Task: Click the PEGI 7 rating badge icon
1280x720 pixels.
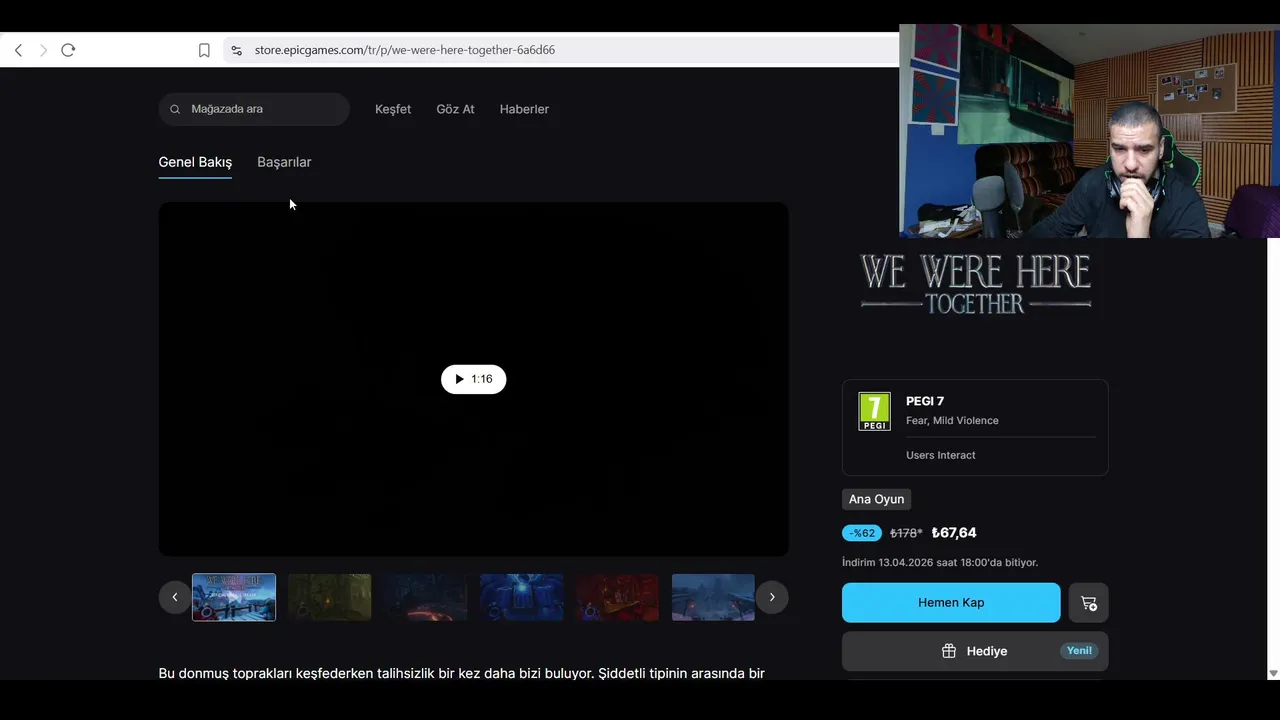Action: [874, 412]
